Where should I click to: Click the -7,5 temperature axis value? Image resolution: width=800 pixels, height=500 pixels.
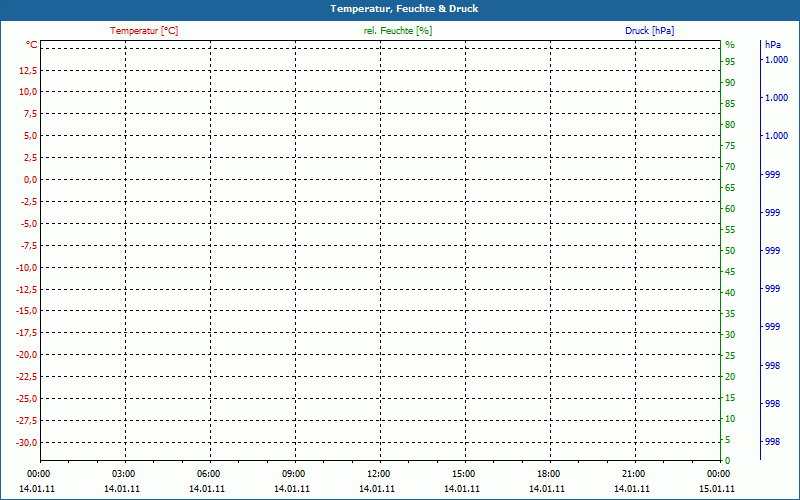coord(29,245)
